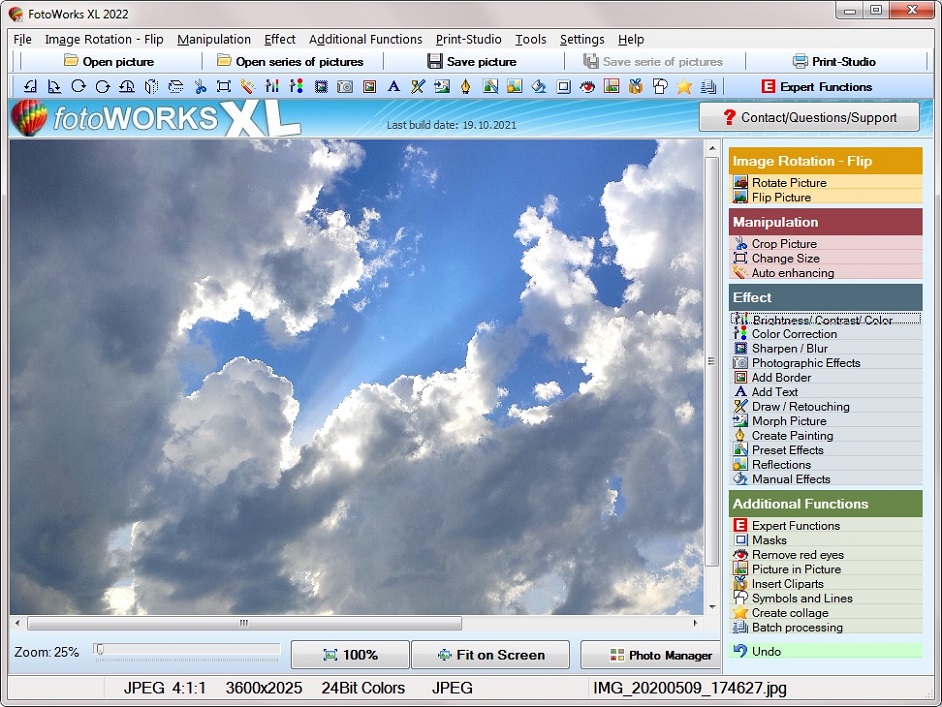Screen dimensions: 942x707
Task: Click the Add Text 'A' toolbar icon
Action: click(x=393, y=87)
